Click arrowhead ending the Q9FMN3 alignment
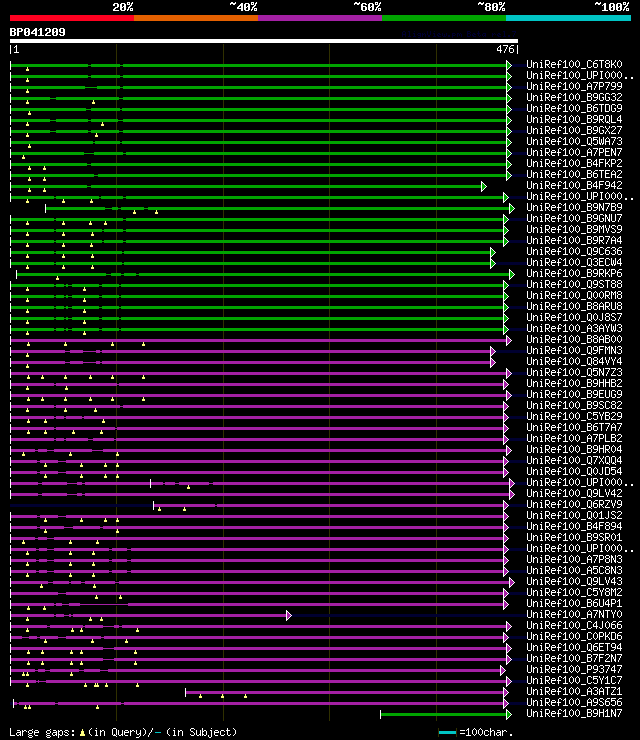The image size is (640, 740). point(493,352)
